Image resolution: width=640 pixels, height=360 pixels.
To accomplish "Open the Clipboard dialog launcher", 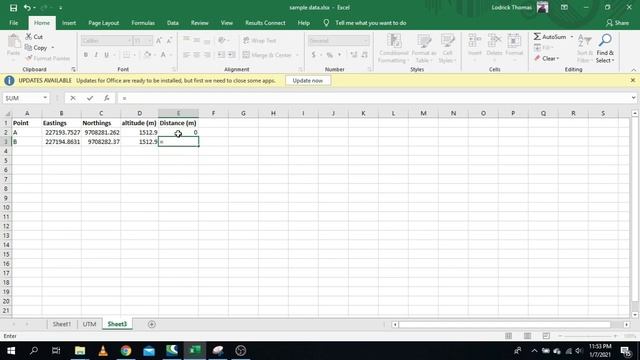I will 73,69.
